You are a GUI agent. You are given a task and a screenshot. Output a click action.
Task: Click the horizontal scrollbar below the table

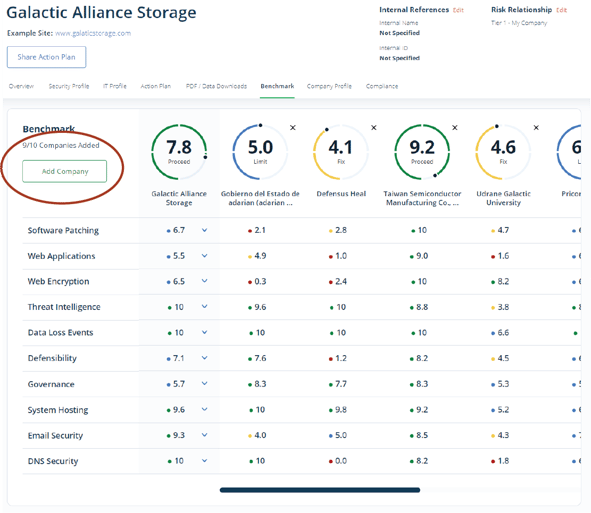point(320,490)
